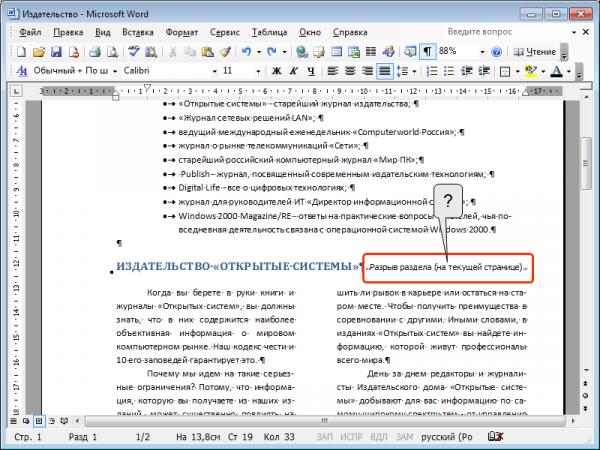Expand the Calibri font list
Viewport: 600px width, 450px height.
pos(215,71)
